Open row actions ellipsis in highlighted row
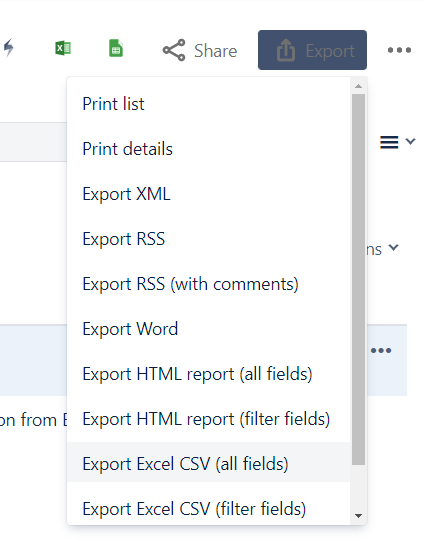 (381, 351)
